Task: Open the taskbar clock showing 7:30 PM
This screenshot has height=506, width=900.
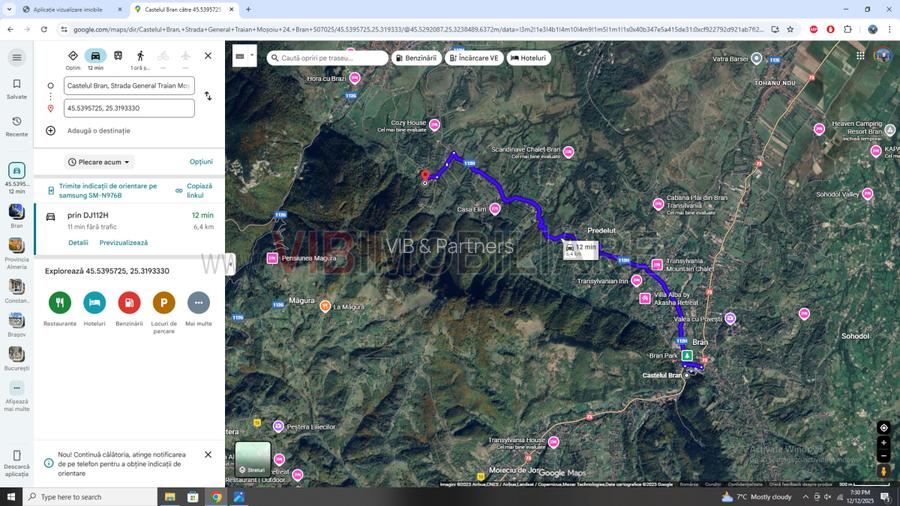Action: (x=860, y=497)
